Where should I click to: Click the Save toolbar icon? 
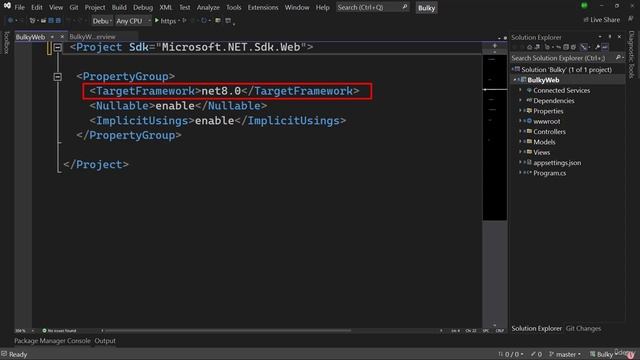51,20
